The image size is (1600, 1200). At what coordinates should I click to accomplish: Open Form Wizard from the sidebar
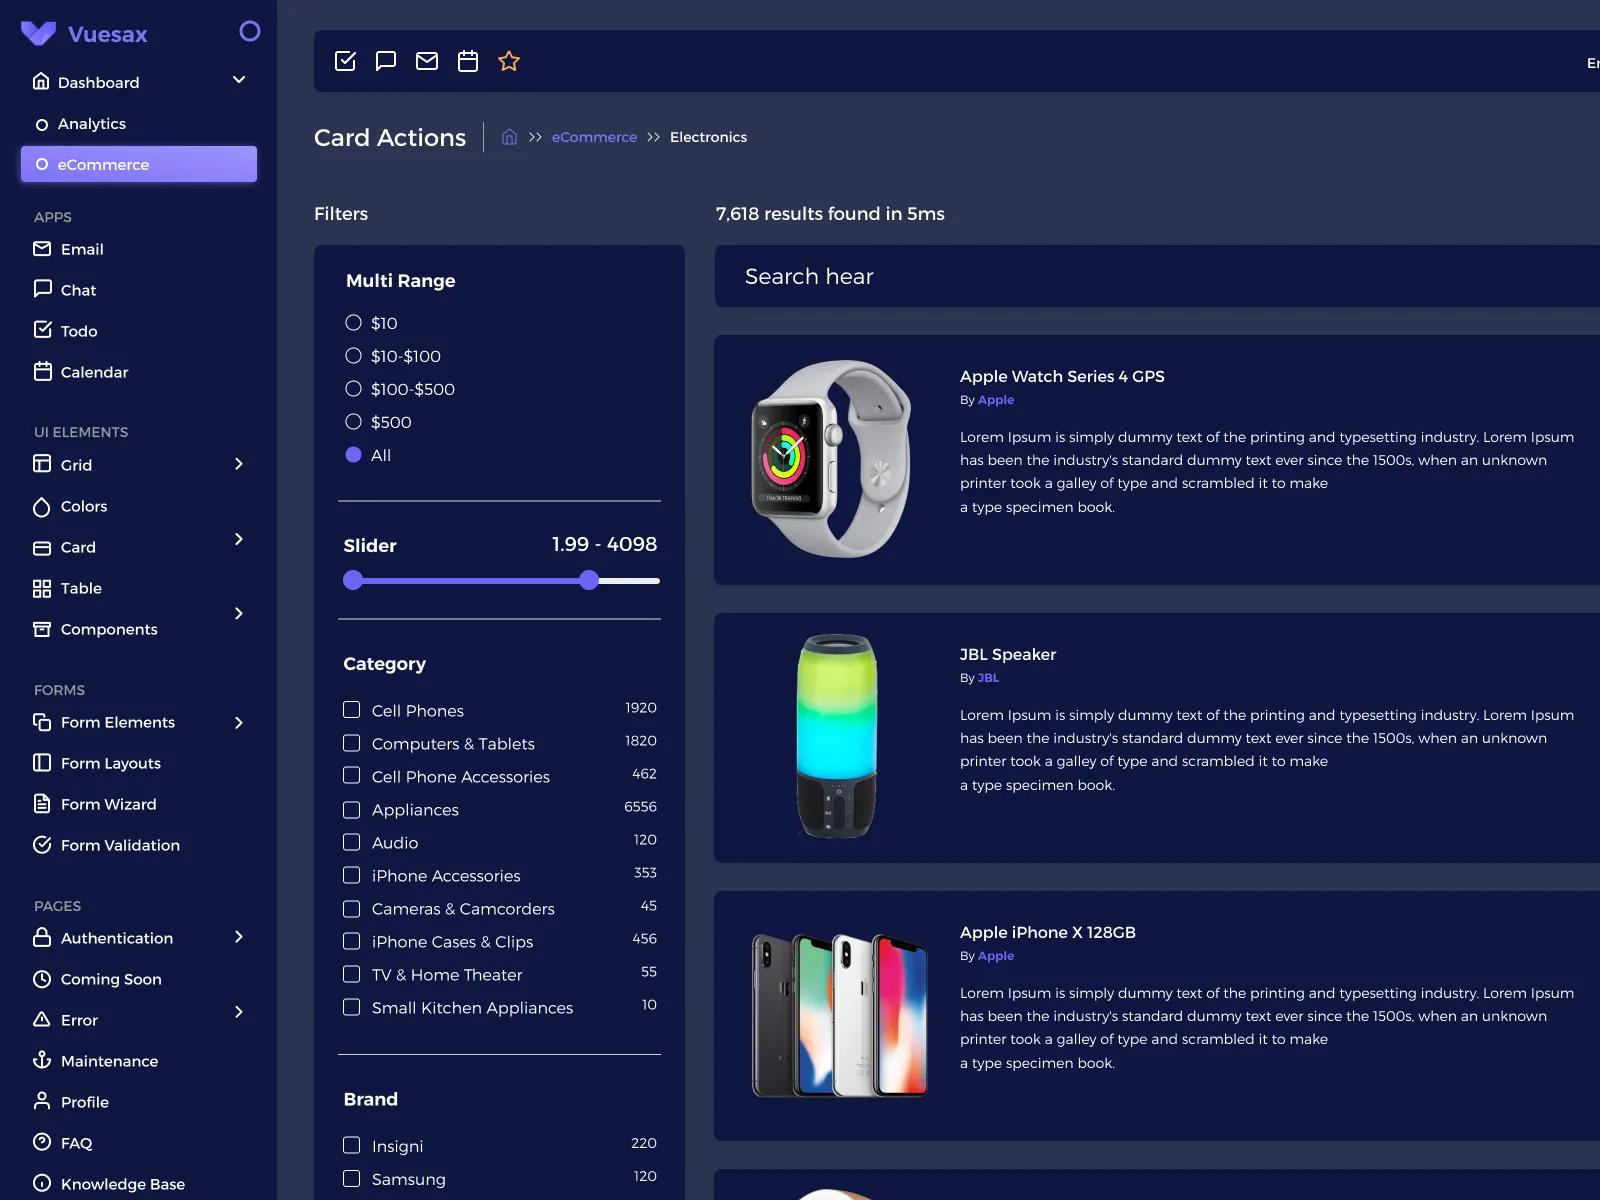[107, 804]
